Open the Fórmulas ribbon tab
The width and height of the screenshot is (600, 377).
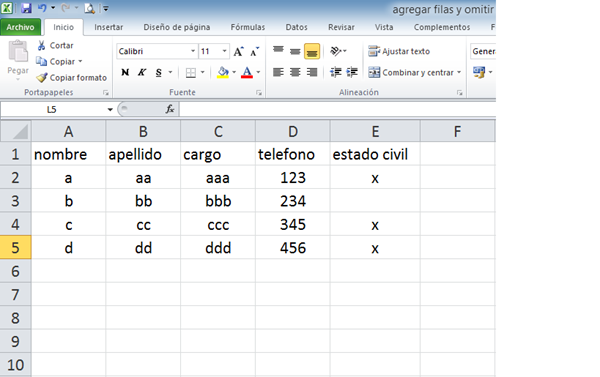pyautogui.click(x=248, y=27)
